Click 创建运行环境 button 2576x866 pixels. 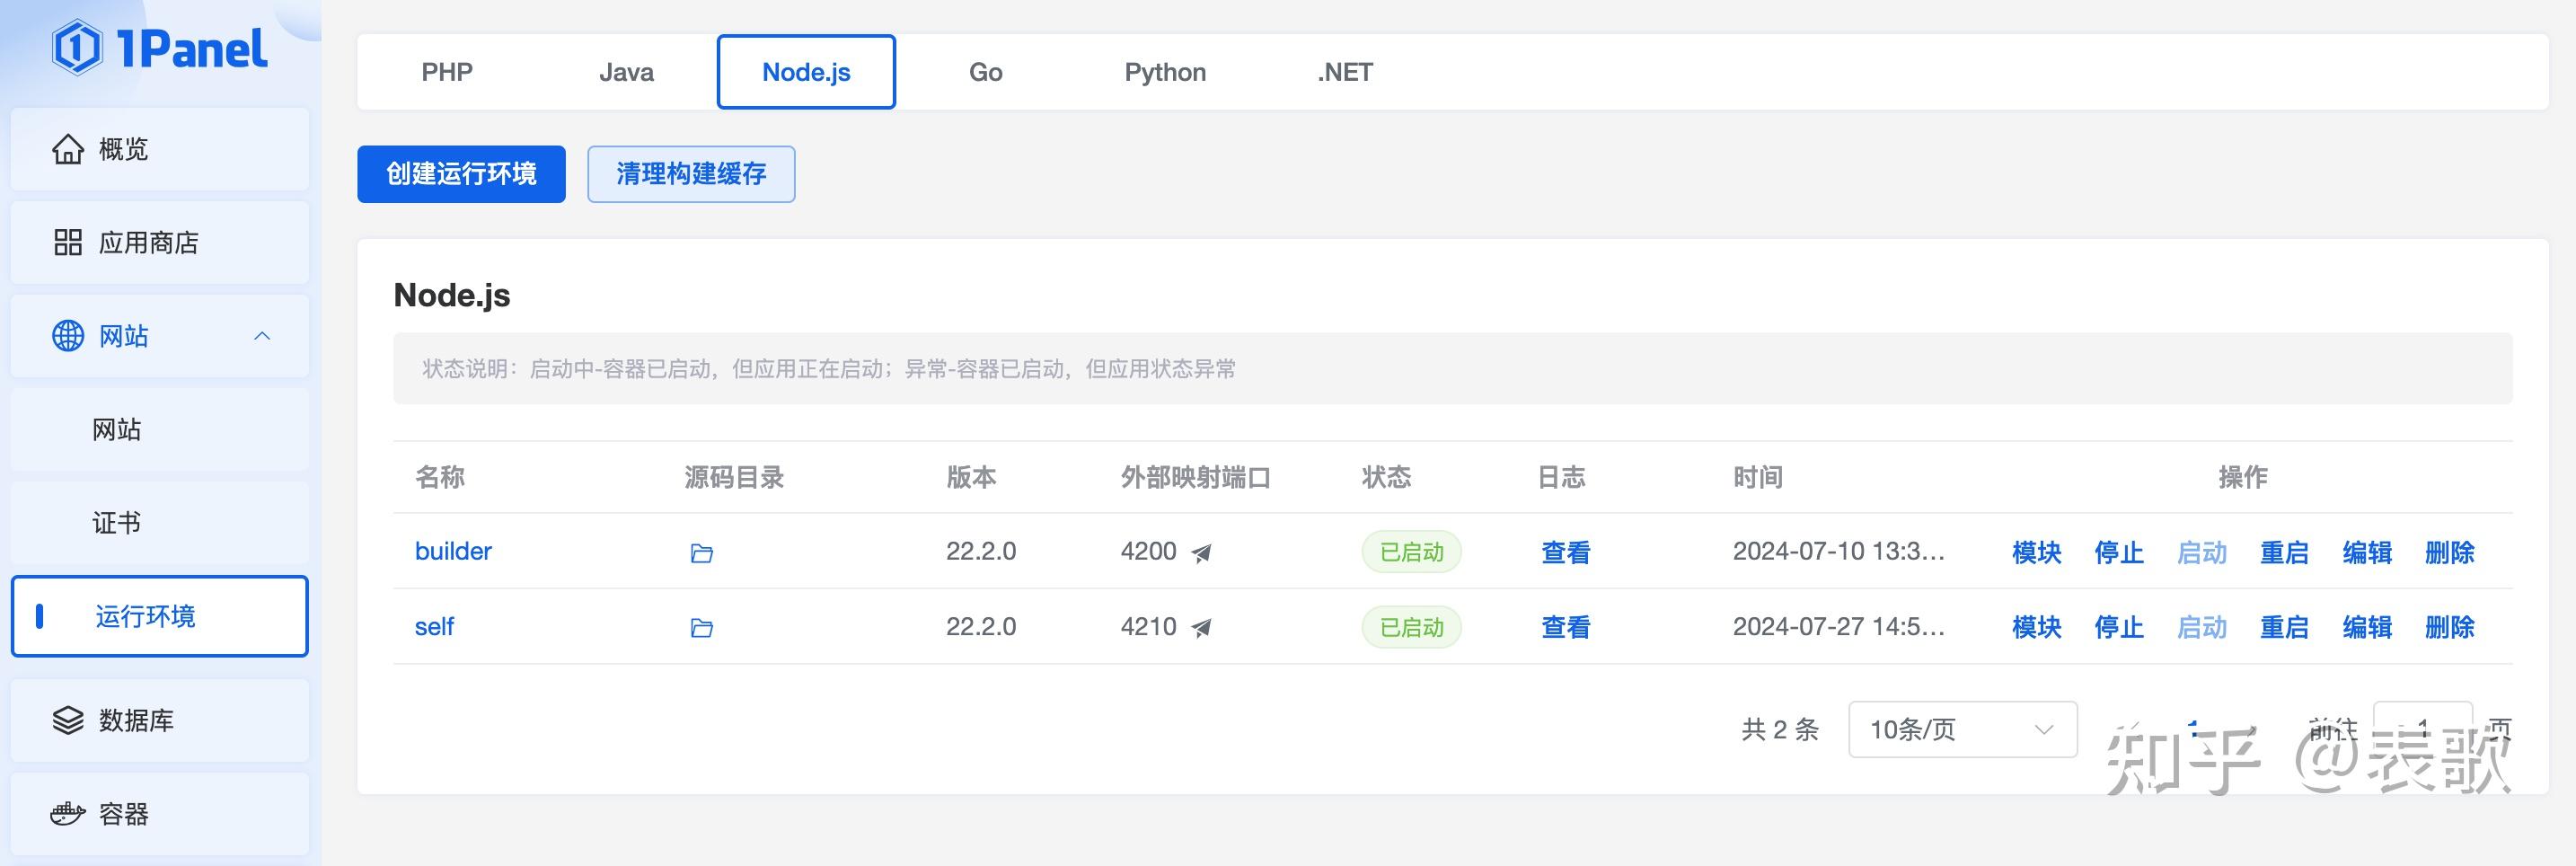(x=461, y=174)
